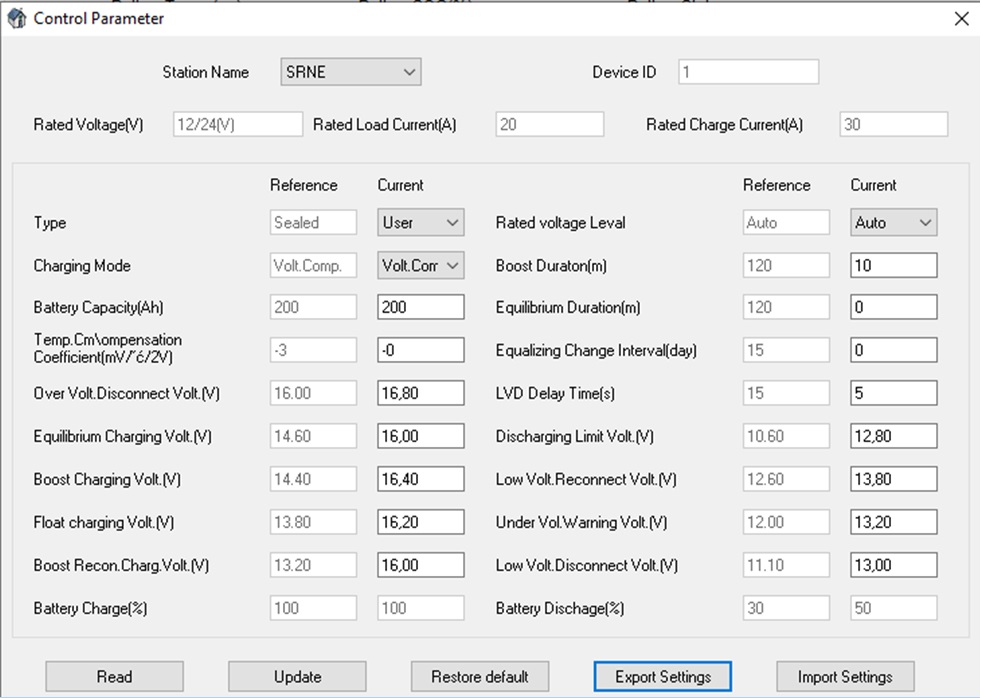Click the Boost Charging Volt current field
Image resolution: width=981 pixels, height=698 pixels.
421,480
